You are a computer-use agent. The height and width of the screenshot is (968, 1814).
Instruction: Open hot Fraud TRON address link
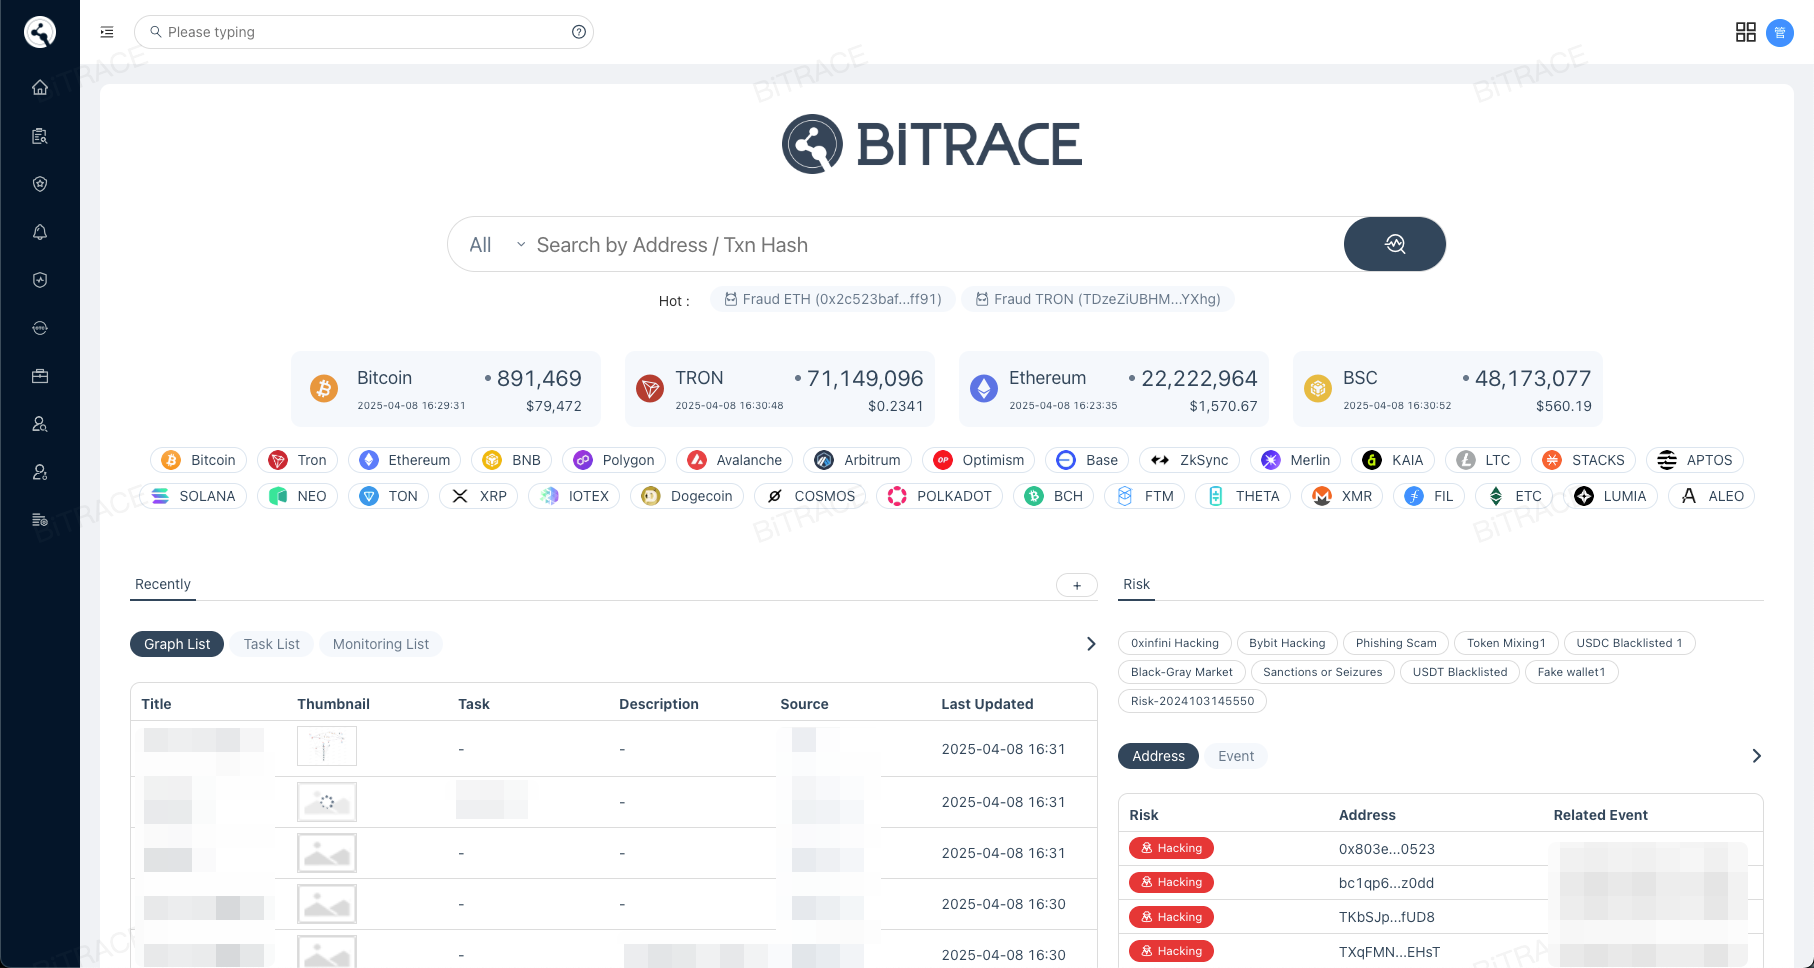(x=1098, y=299)
